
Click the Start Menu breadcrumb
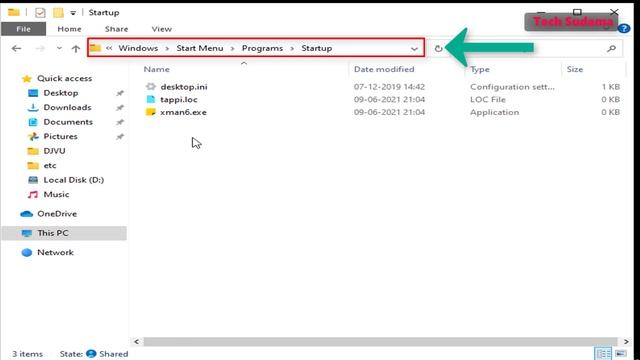point(200,48)
